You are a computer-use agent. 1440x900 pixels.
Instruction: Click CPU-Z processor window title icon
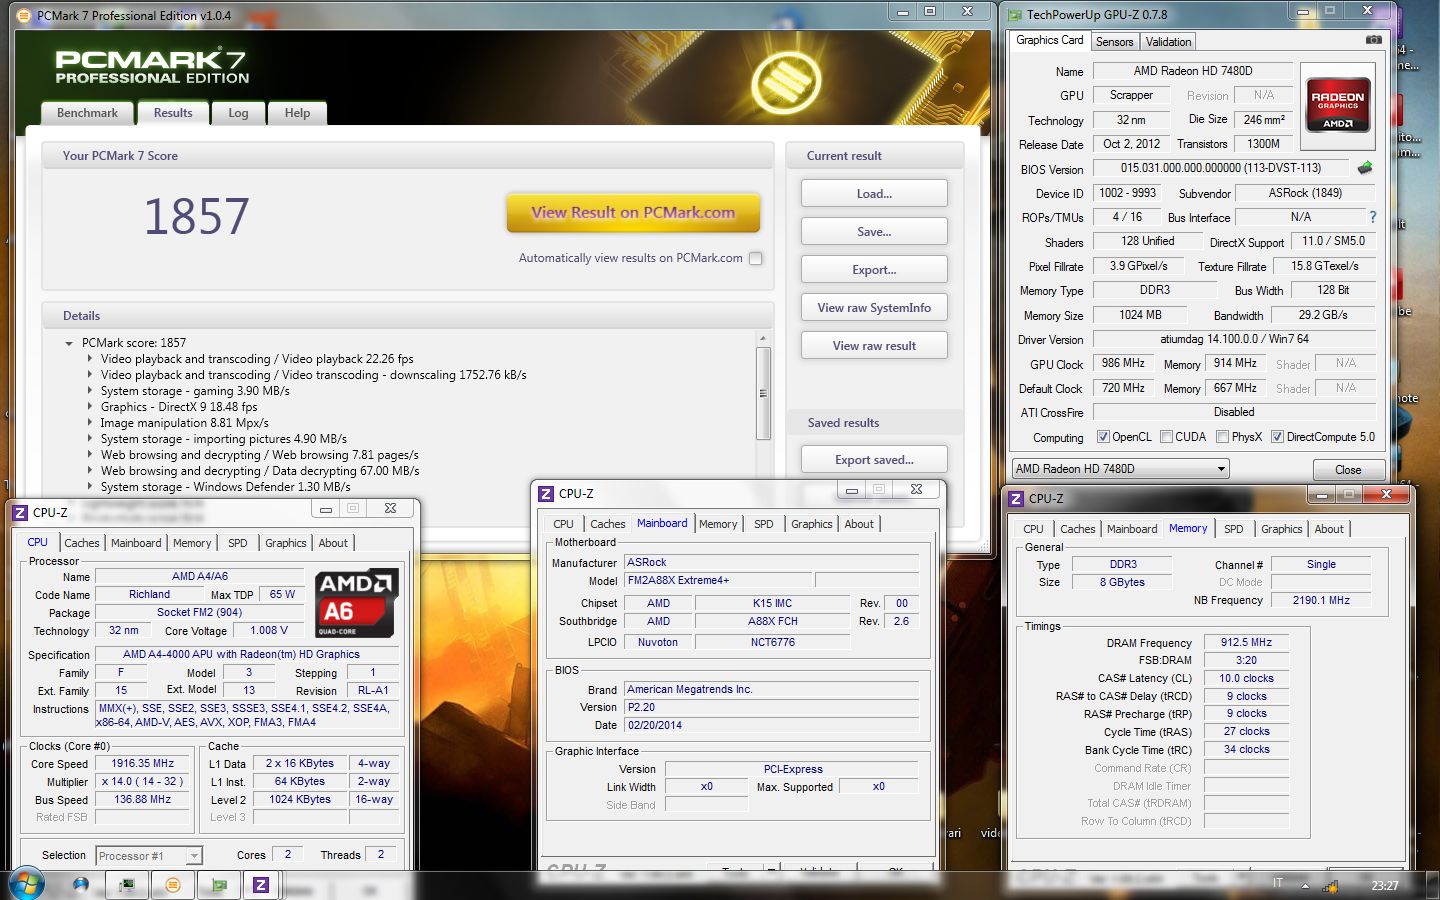(20, 512)
